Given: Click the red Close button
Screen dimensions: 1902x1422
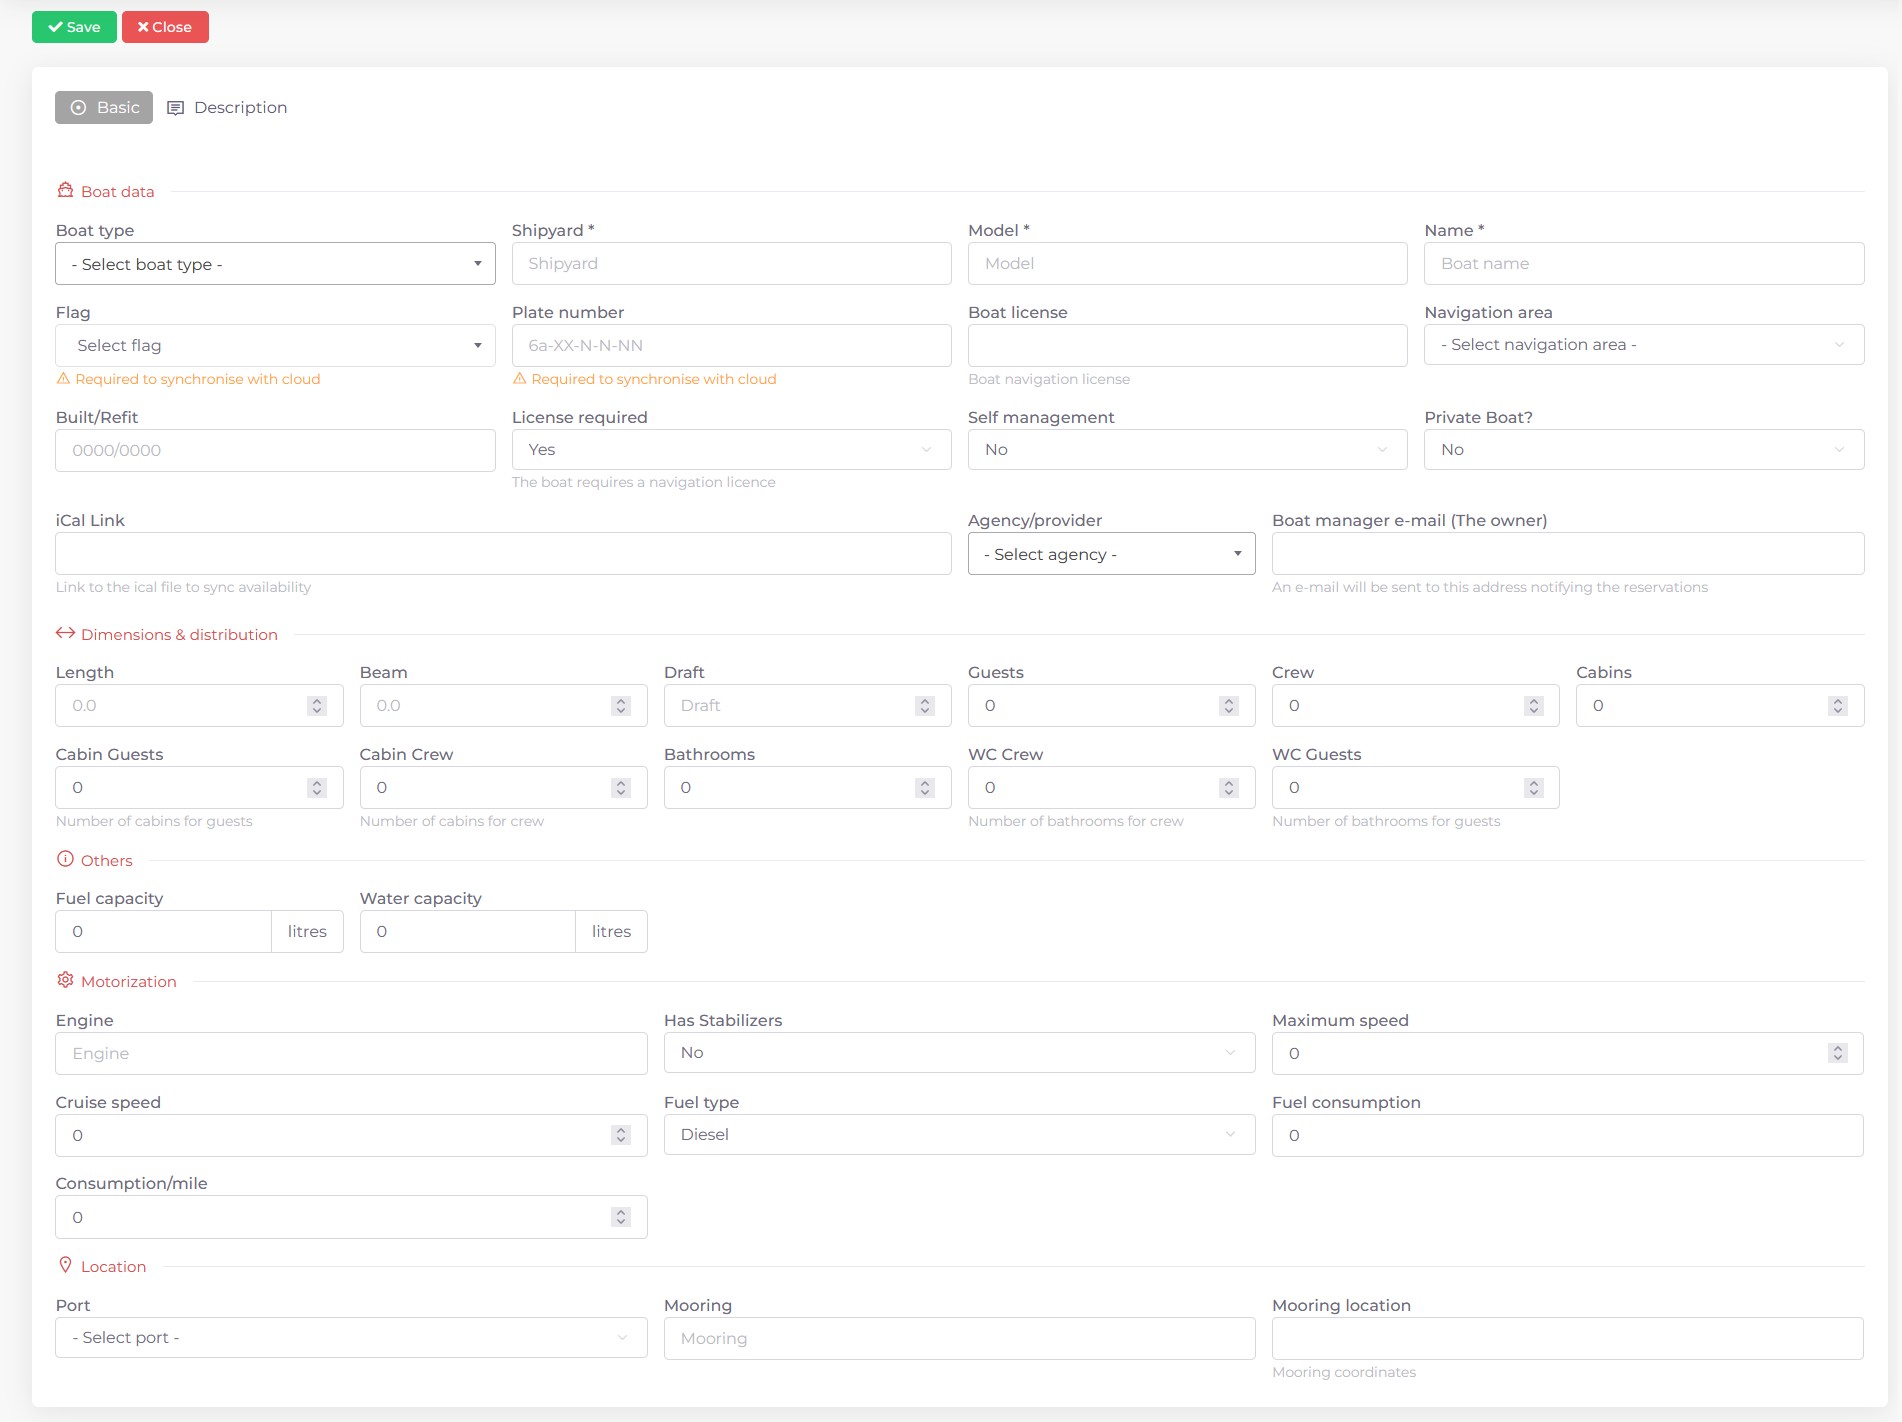Looking at the screenshot, I should [x=165, y=27].
